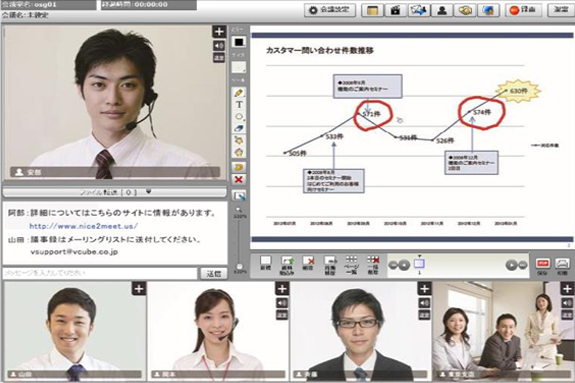Click the red X clear-drawing icon
This screenshot has width=575, height=383.
pyautogui.click(x=239, y=179)
